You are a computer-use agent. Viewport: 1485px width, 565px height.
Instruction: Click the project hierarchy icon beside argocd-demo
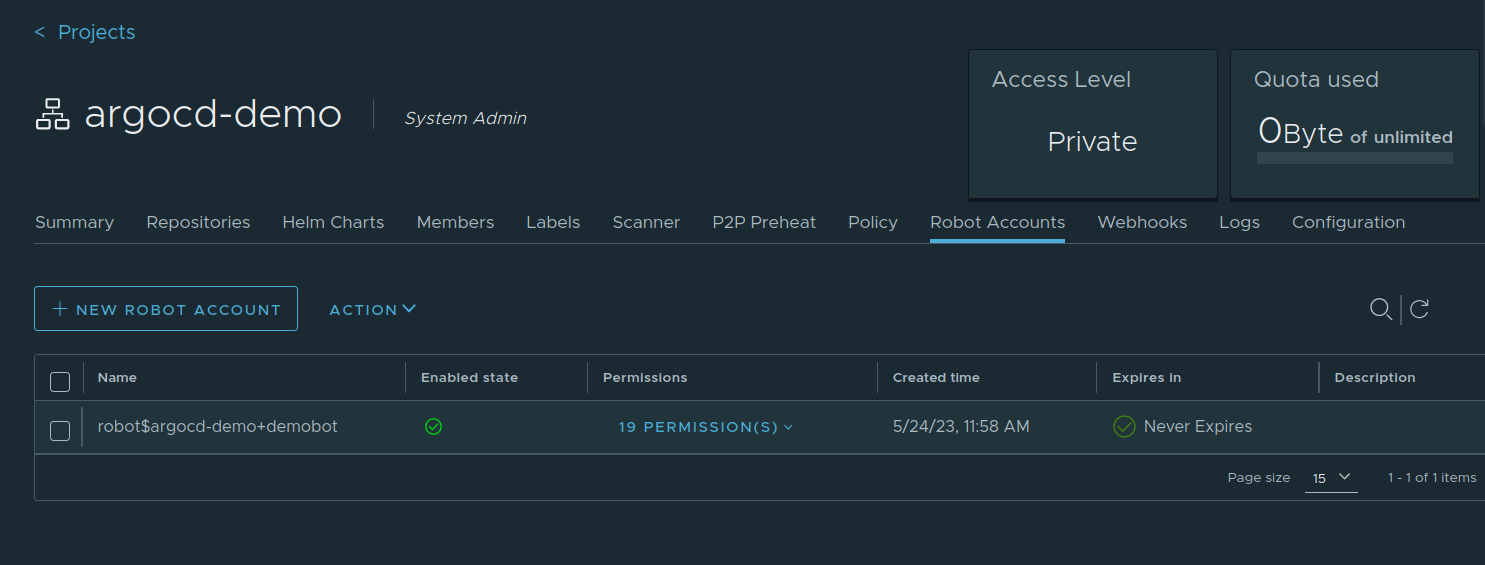pos(52,115)
